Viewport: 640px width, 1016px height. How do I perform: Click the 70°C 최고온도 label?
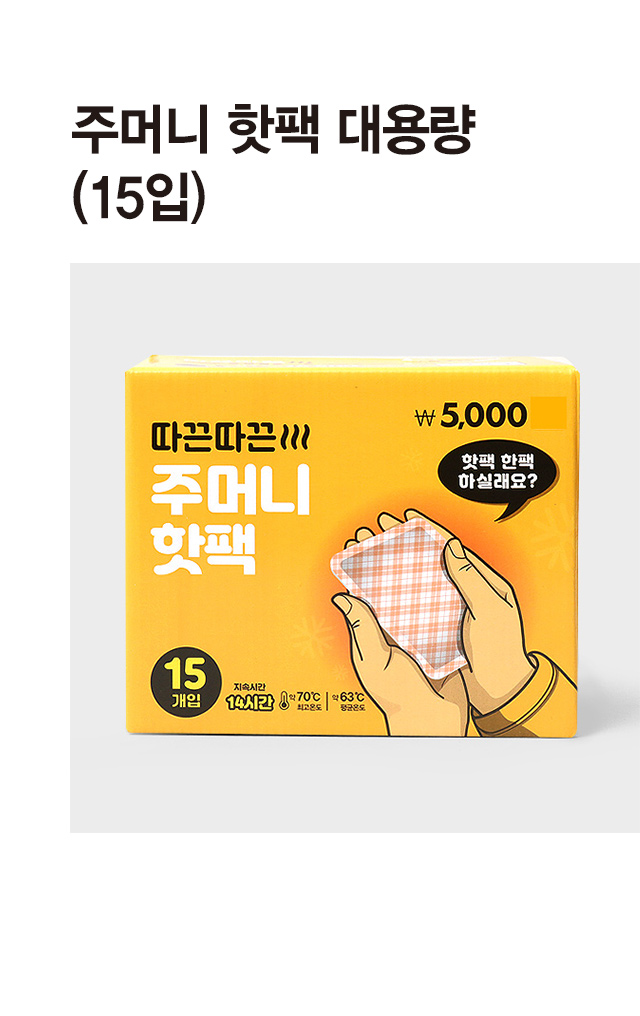308,700
